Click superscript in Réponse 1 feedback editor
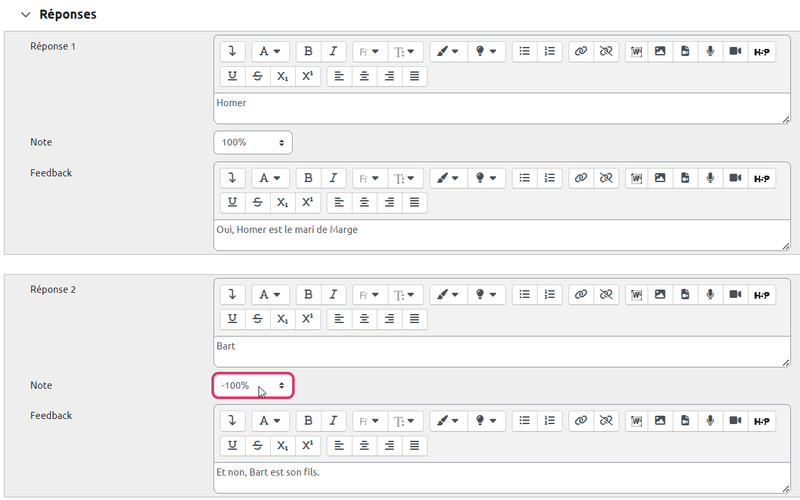 pos(308,202)
